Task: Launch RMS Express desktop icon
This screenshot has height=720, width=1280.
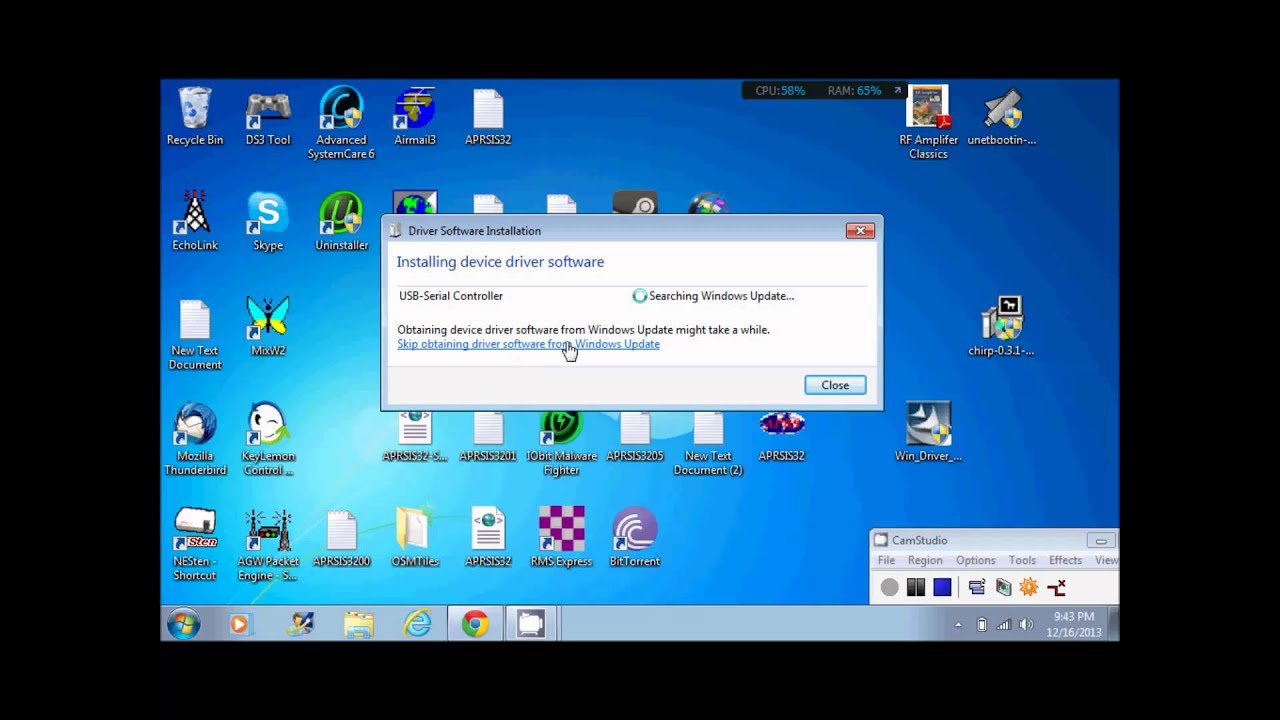Action: [561, 538]
